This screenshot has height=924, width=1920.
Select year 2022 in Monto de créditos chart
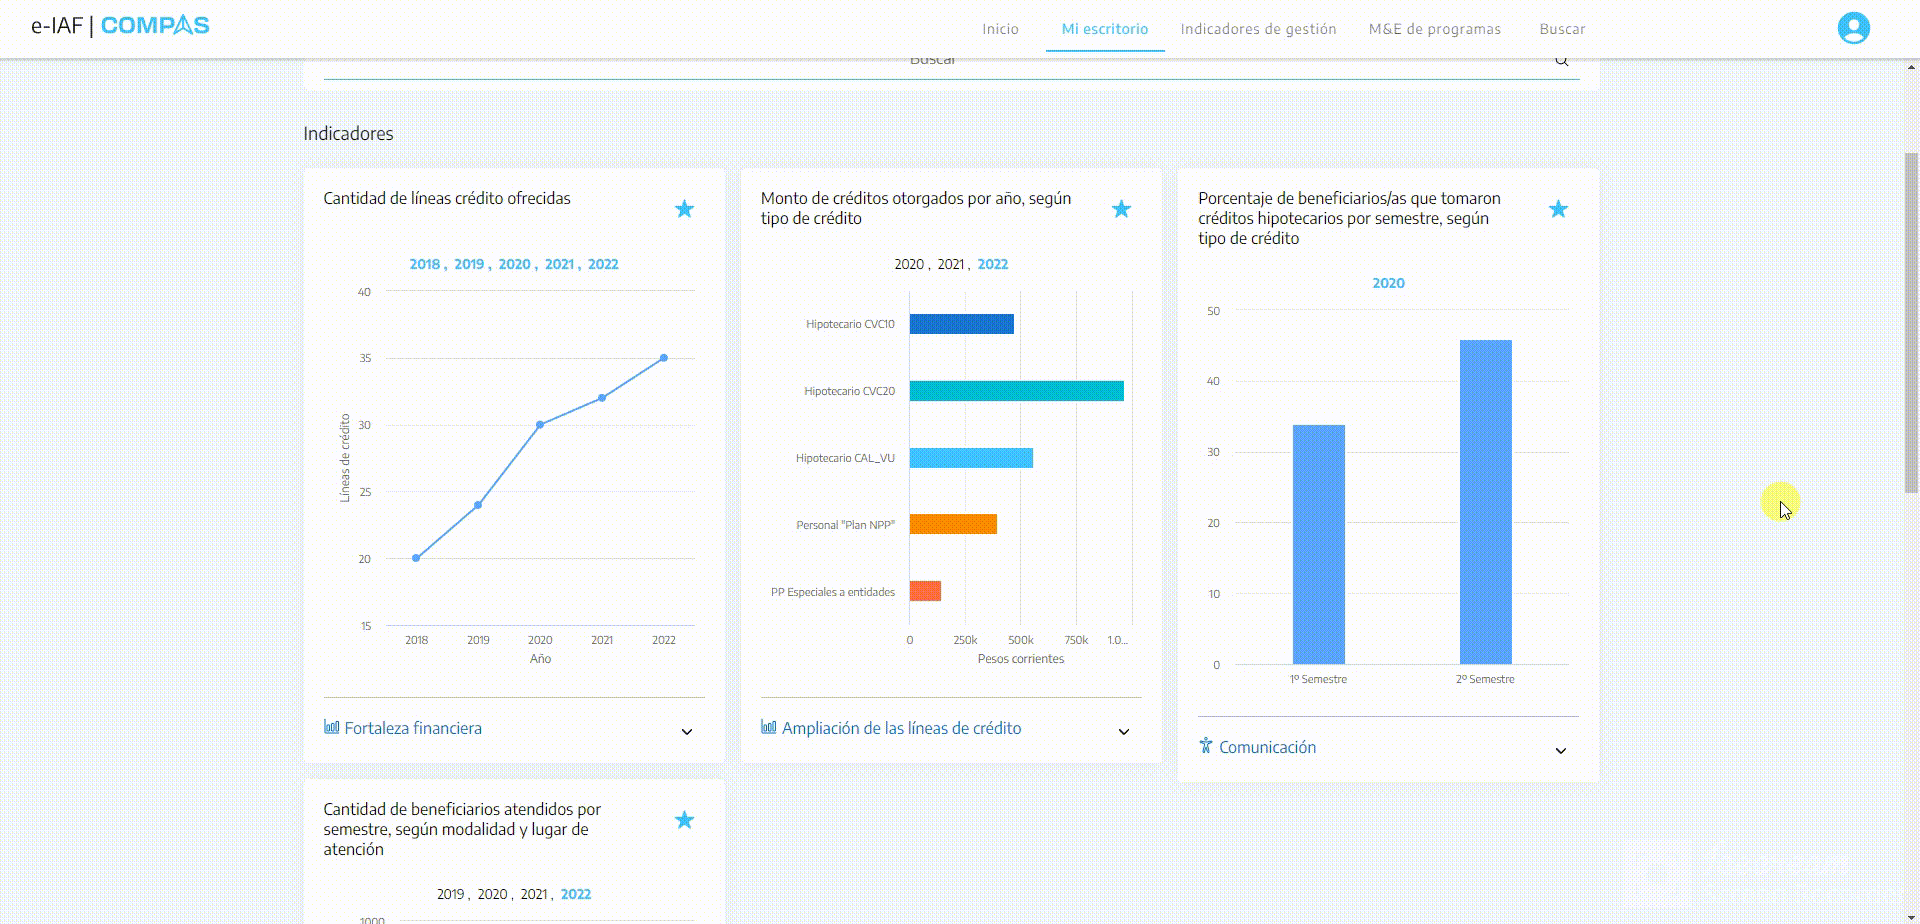(992, 264)
